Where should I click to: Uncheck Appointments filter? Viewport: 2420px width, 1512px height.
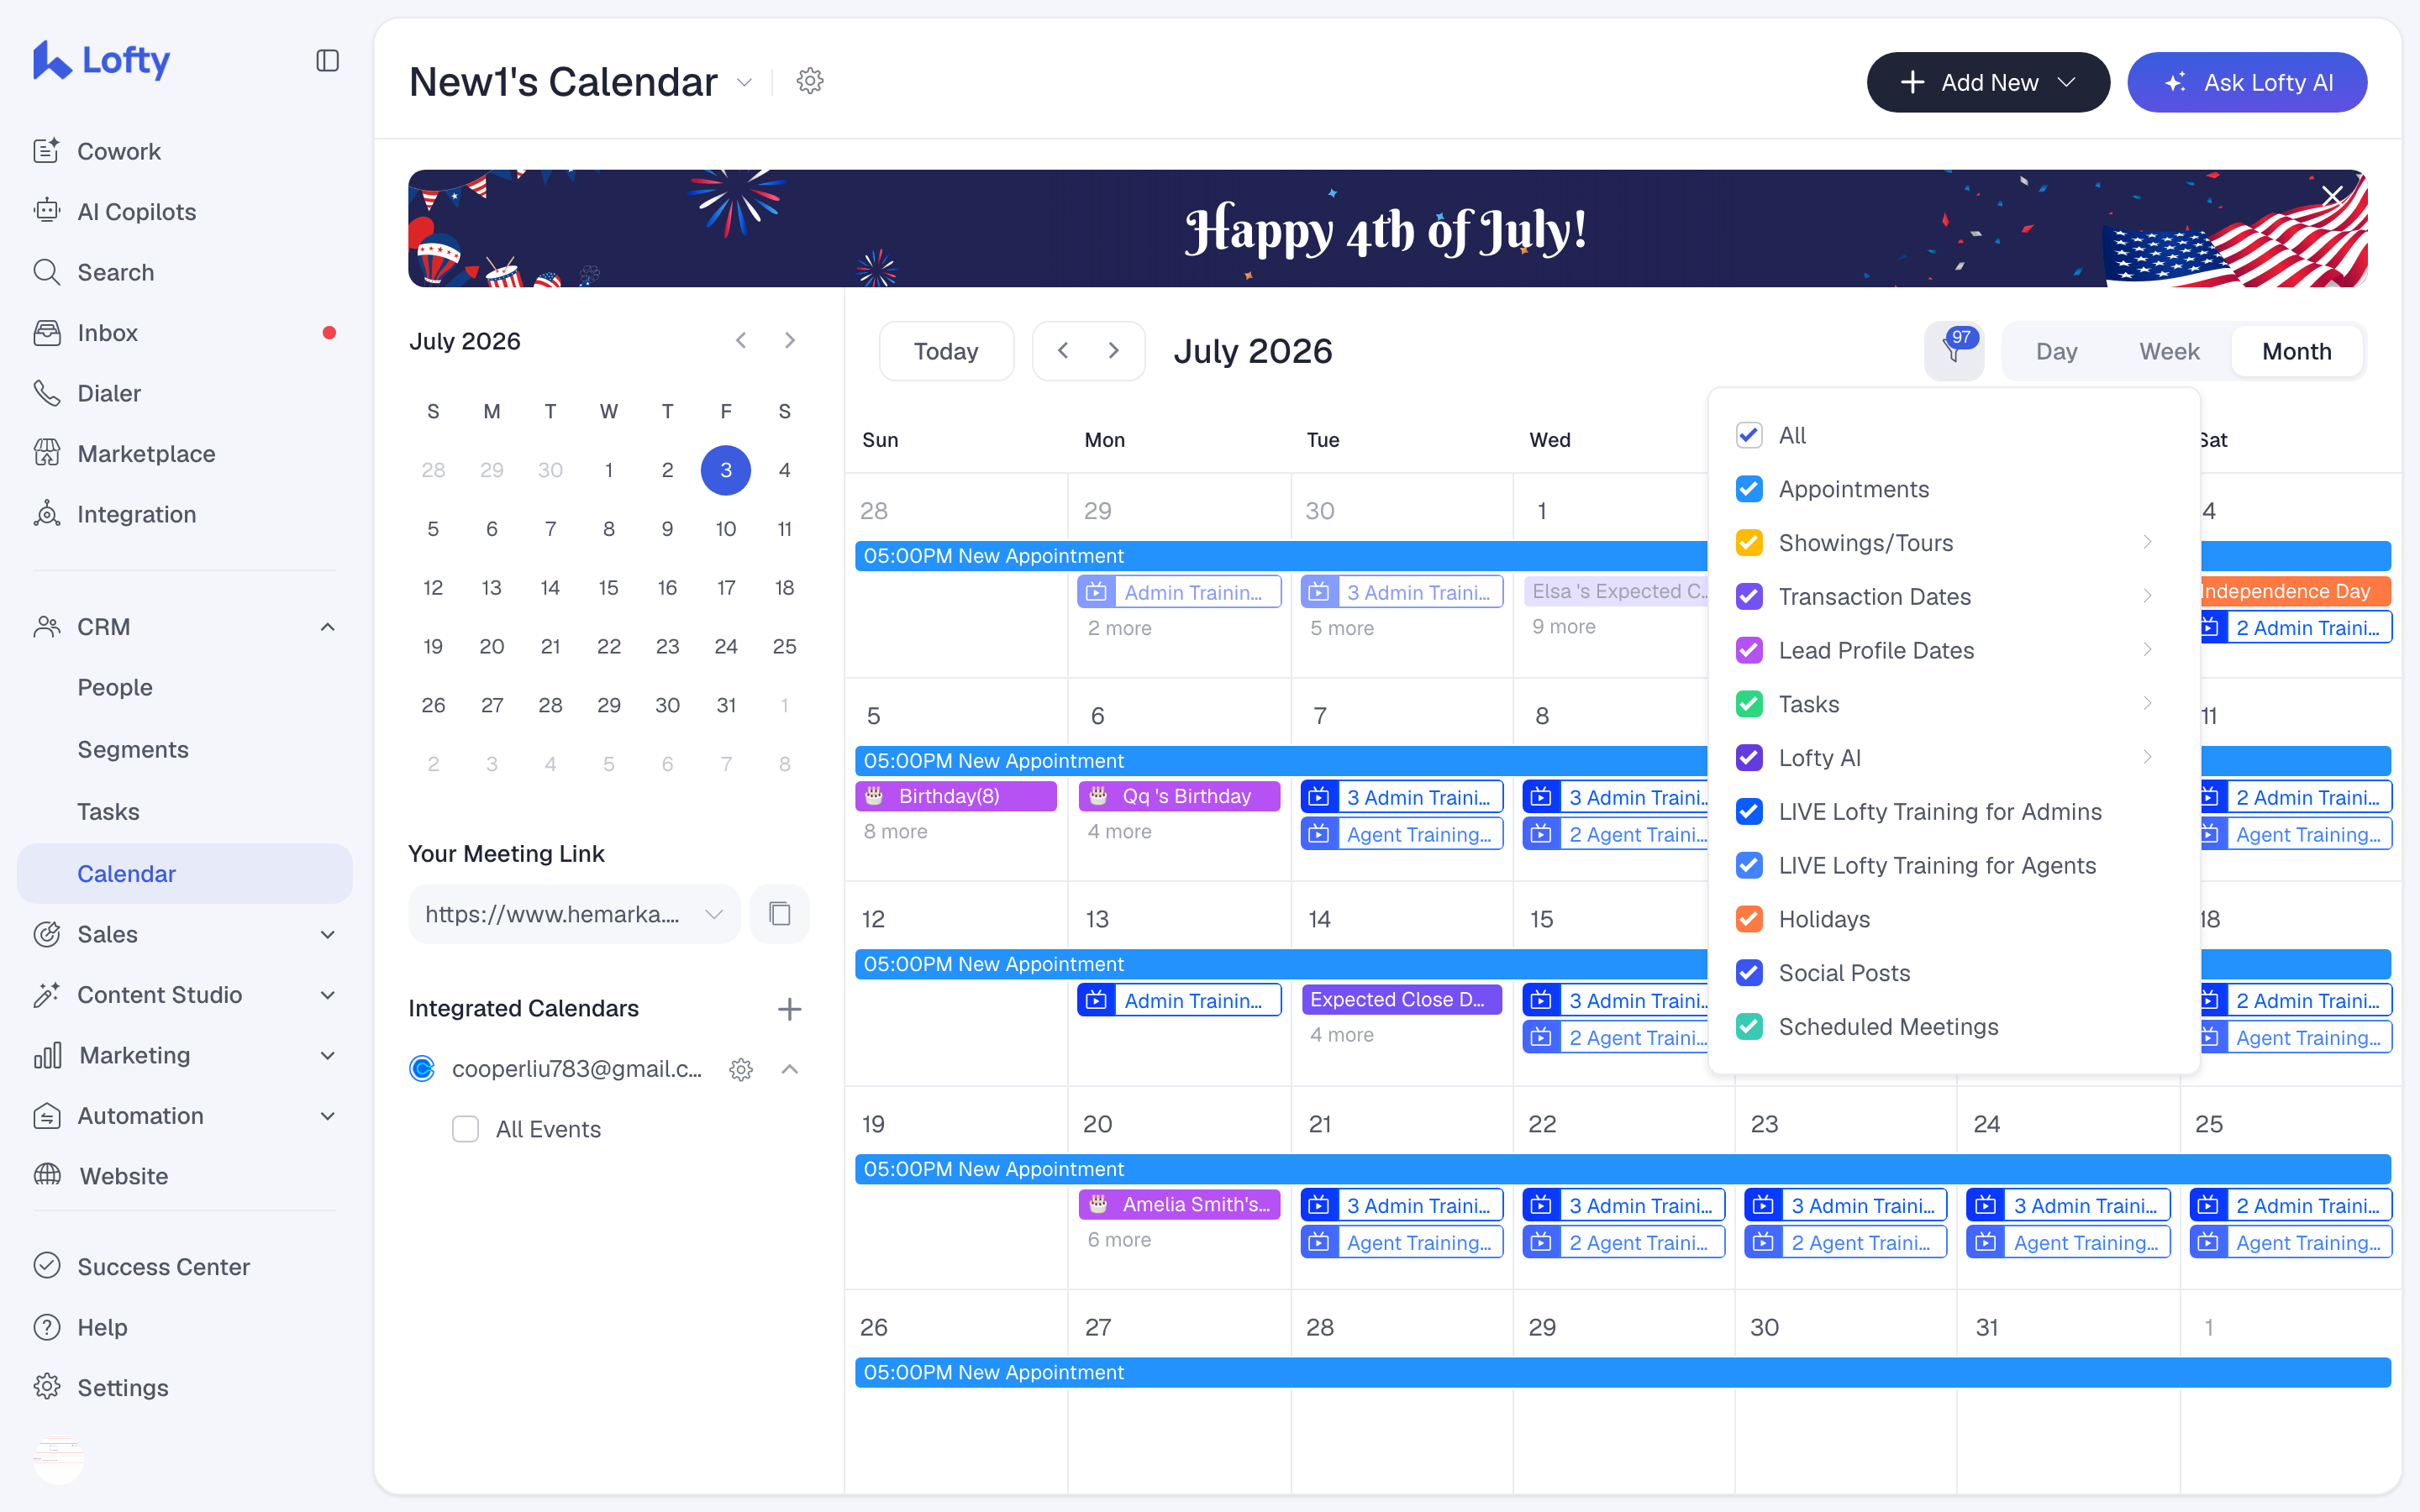click(x=1749, y=489)
